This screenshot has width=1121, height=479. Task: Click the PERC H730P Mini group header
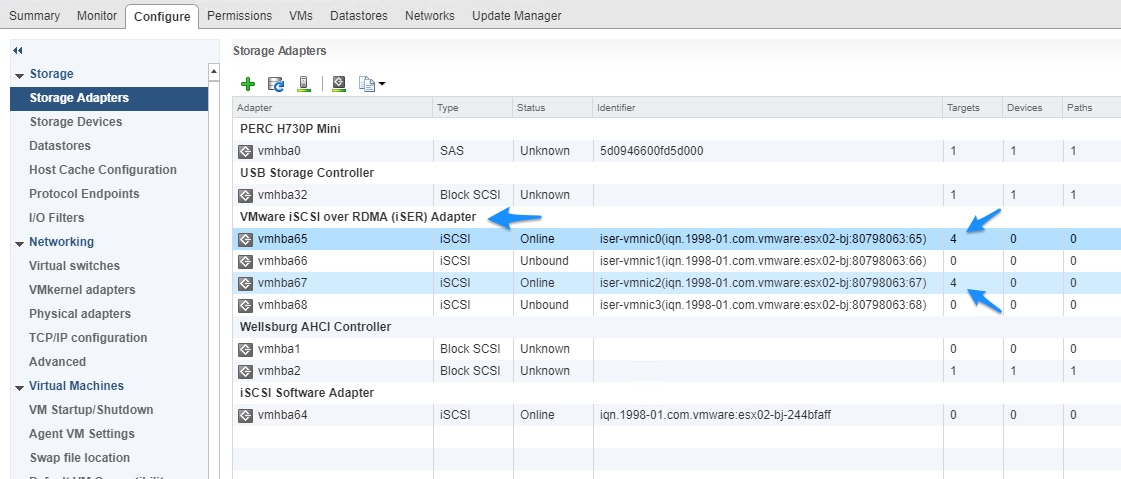click(290, 129)
